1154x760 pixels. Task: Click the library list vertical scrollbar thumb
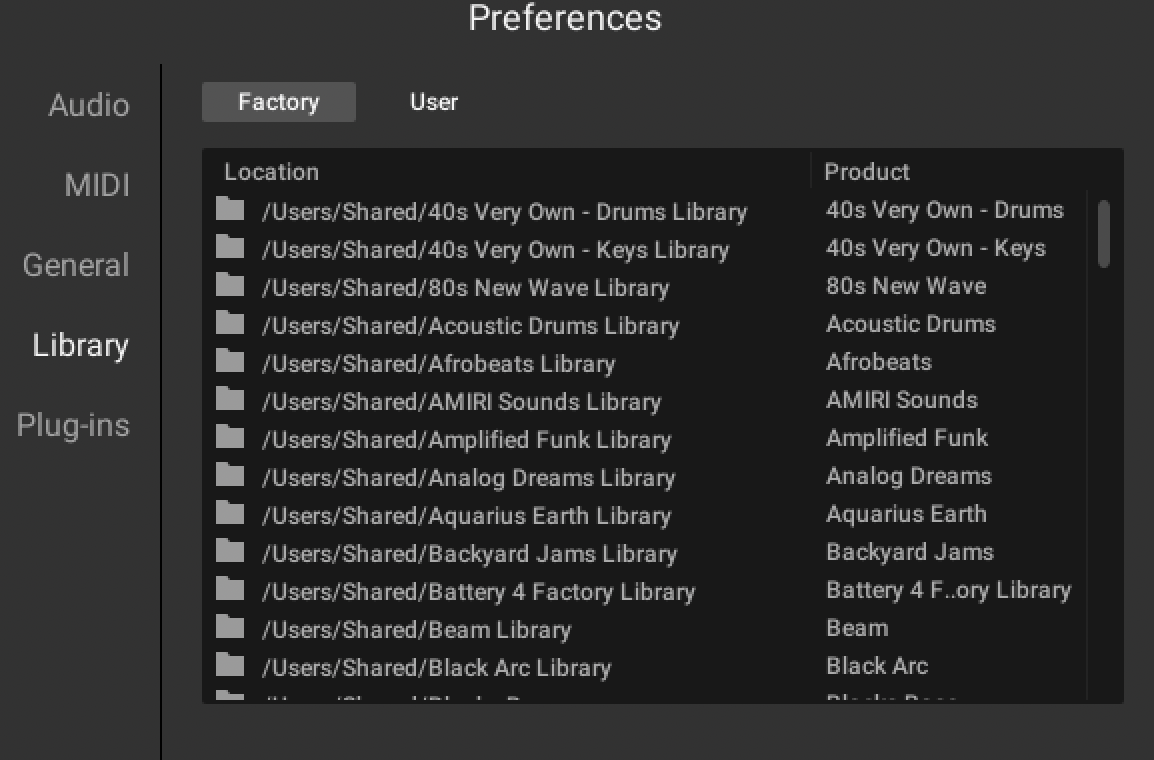1103,234
